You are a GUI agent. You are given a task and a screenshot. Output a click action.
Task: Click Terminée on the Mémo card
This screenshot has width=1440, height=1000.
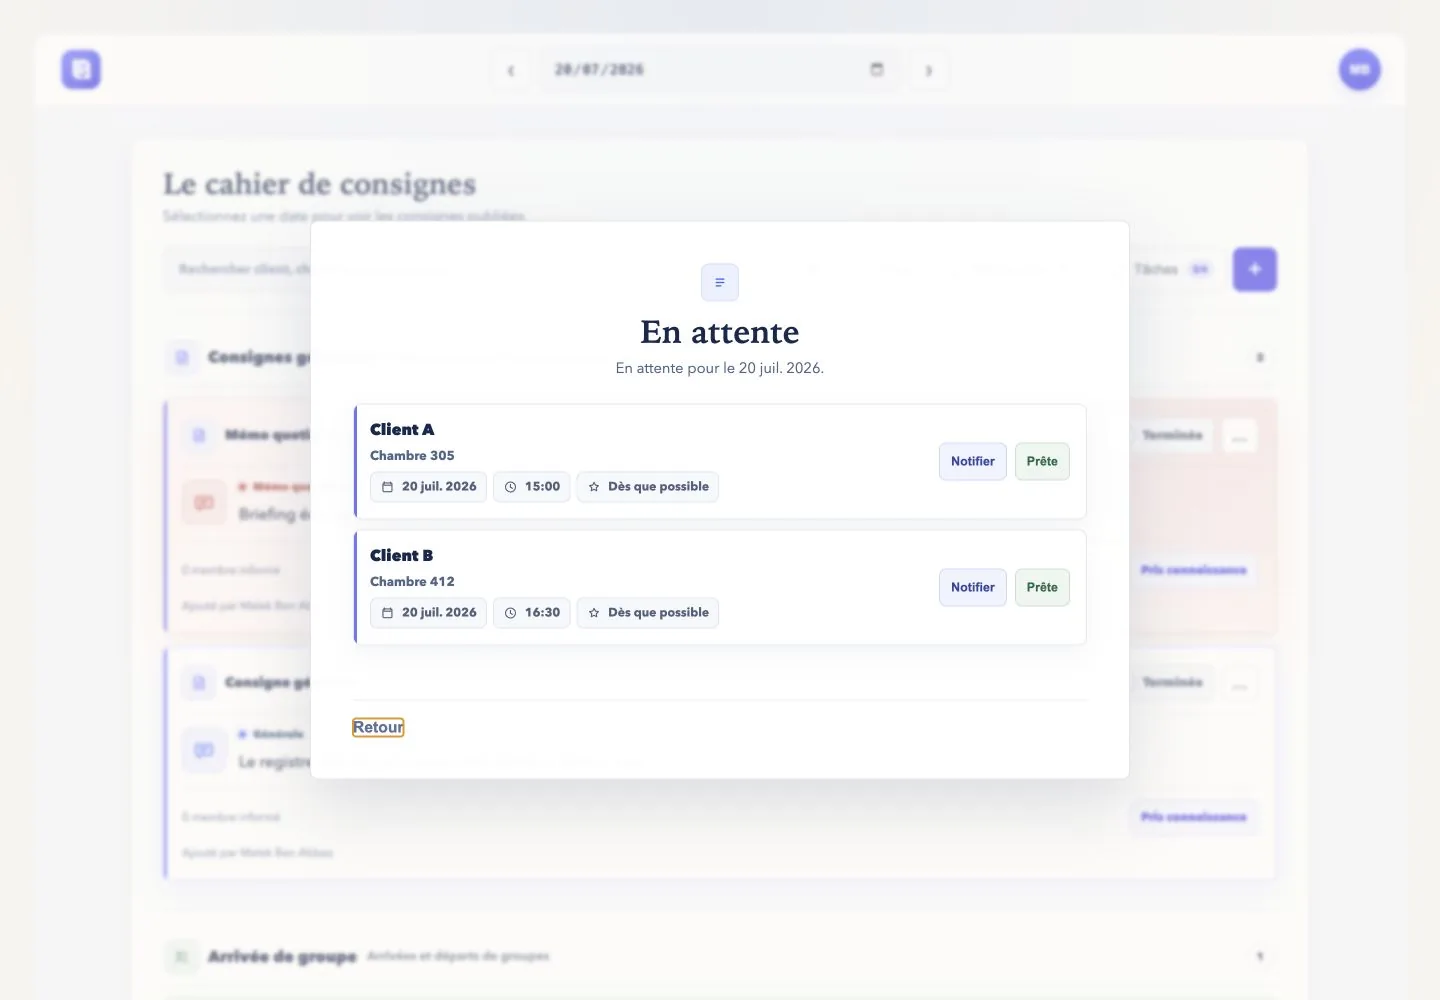pyautogui.click(x=1172, y=435)
